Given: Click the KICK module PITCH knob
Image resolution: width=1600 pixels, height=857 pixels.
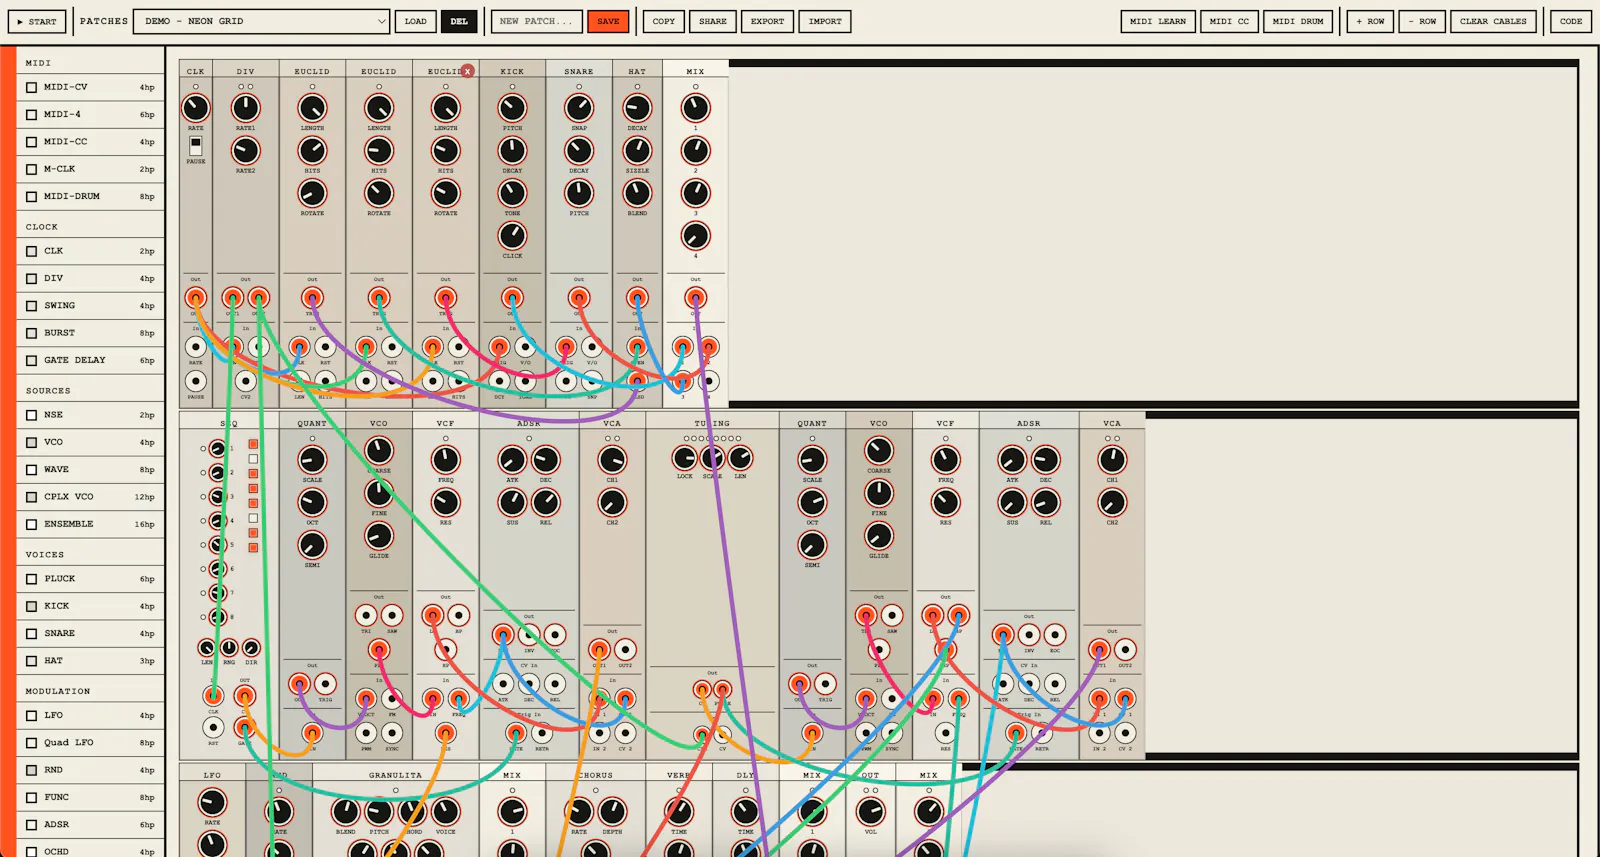Looking at the screenshot, I should 512,107.
